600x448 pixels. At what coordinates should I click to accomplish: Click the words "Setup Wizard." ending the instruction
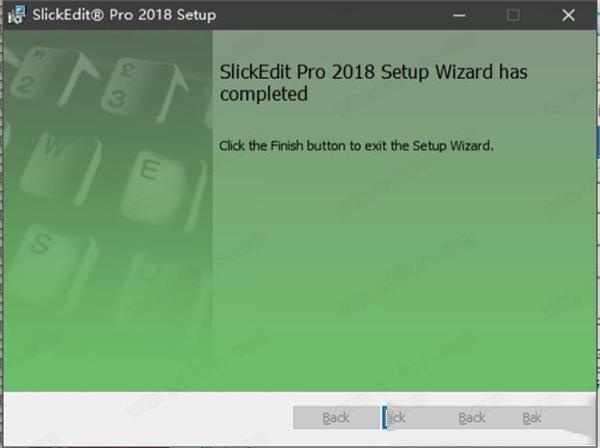pos(453,146)
